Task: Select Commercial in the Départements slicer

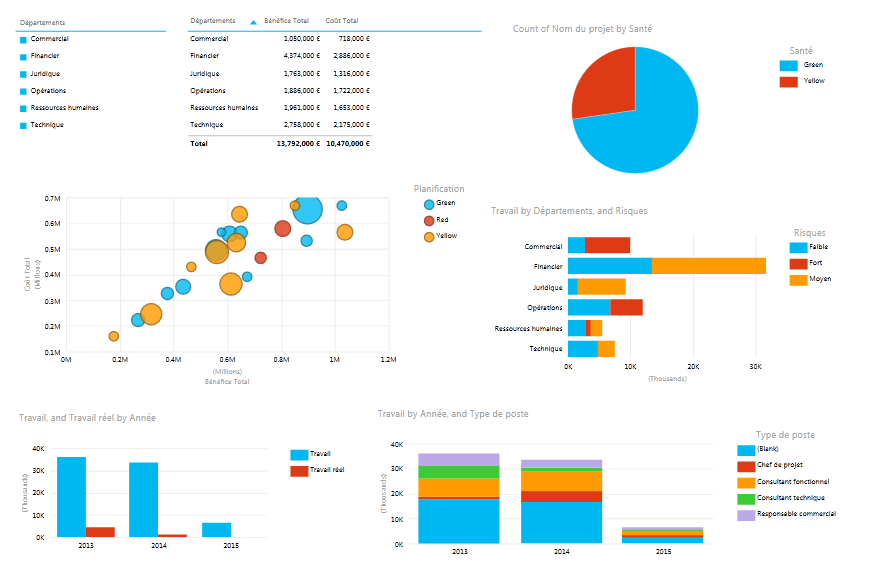Action: [49, 39]
